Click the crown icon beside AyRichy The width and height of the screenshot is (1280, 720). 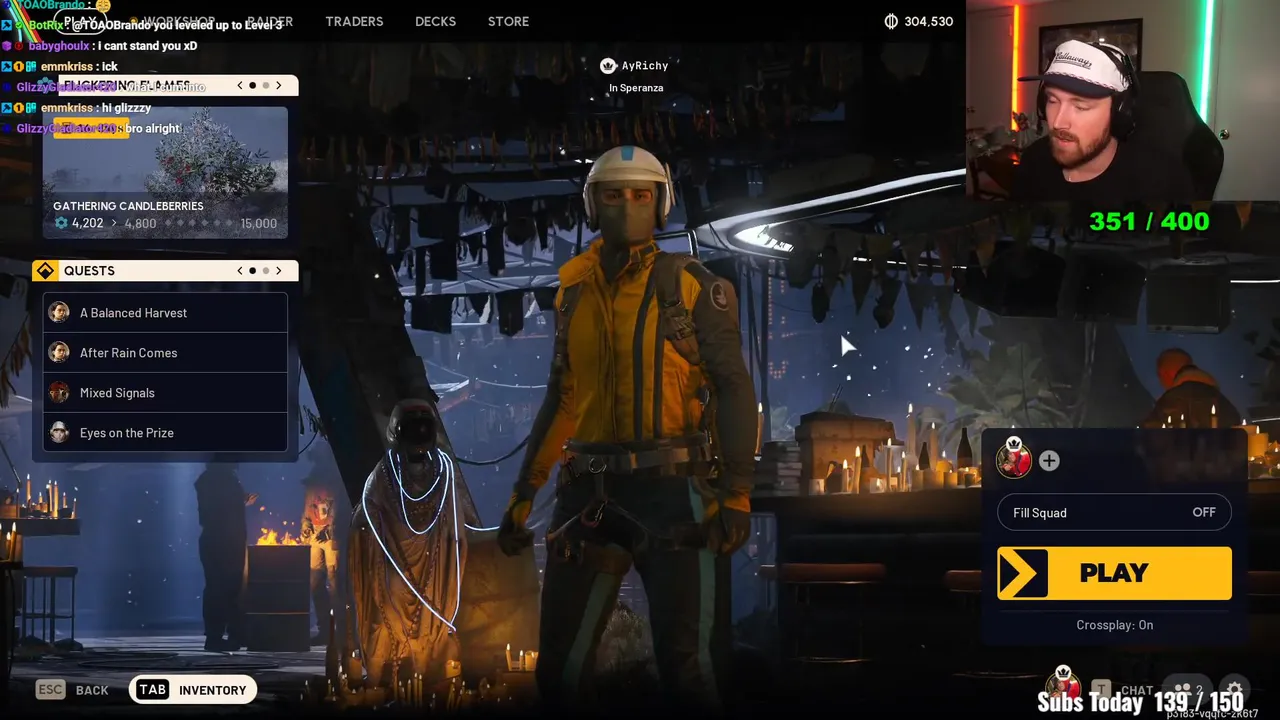coord(607,66)
